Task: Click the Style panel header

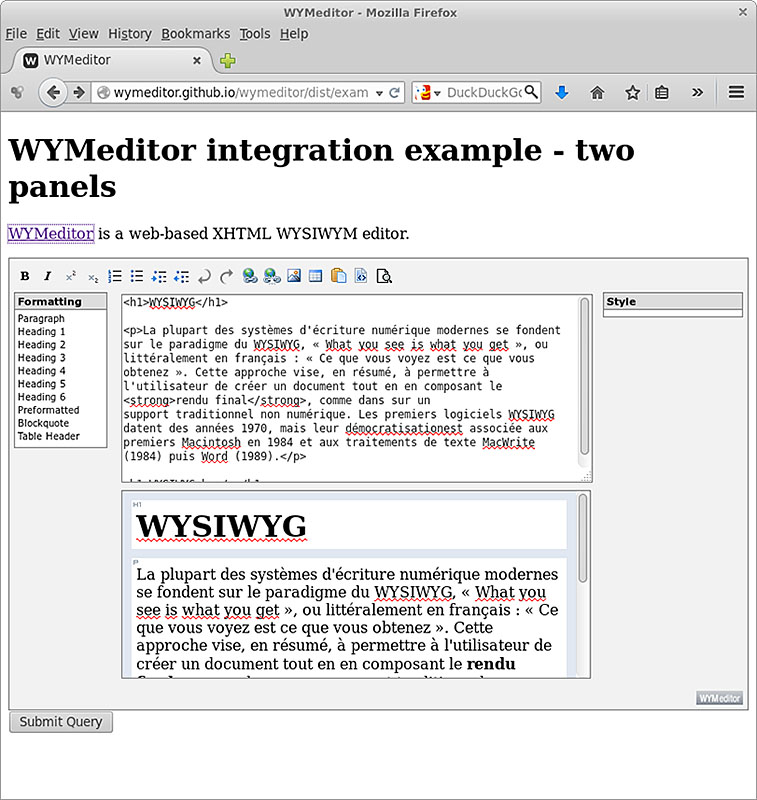Action: click(672, 302)
